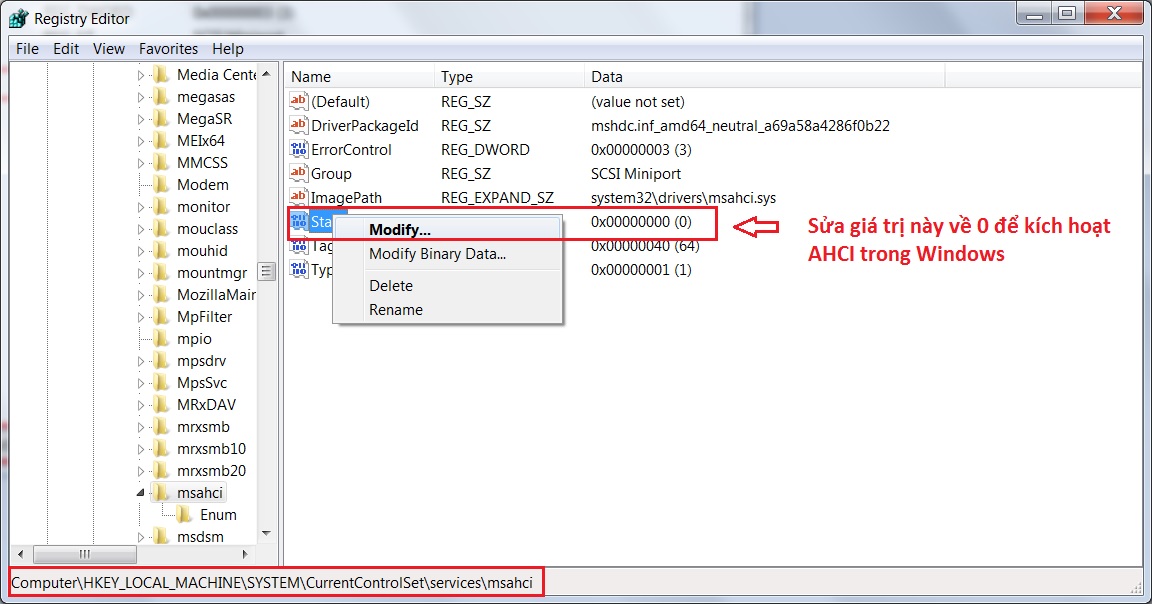Select the ImagePath value icon
Viewport: 1152px width, 606px height.
(x=298, y=198)
